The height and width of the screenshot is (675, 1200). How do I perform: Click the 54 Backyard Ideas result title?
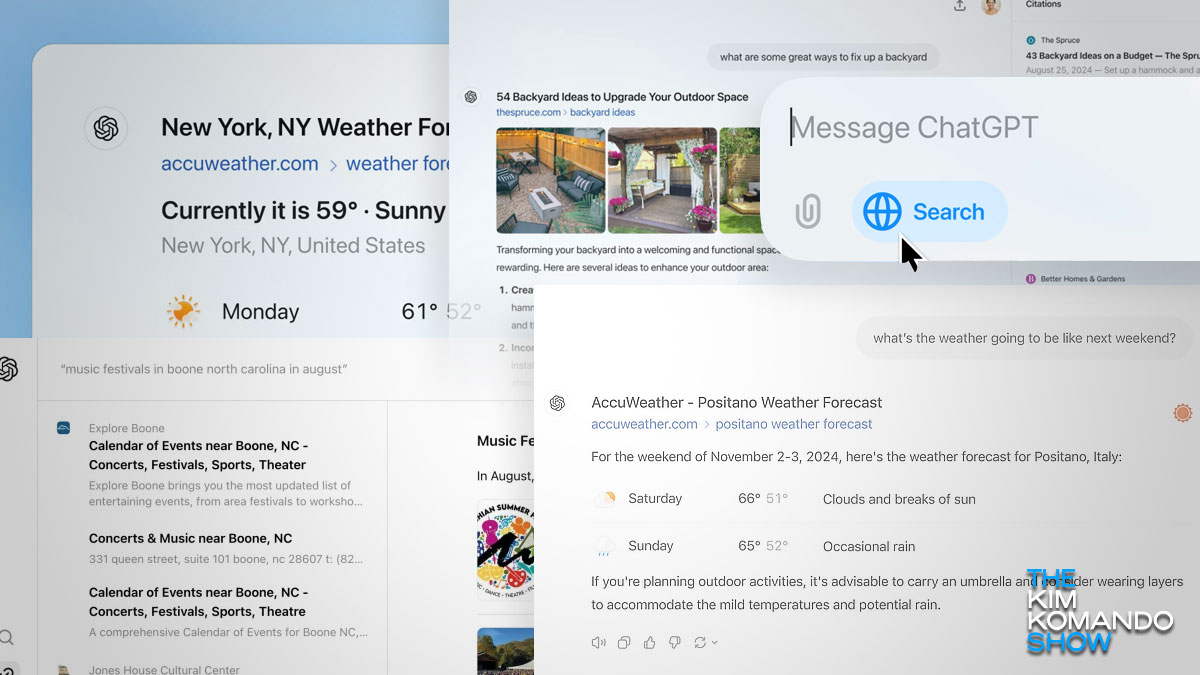point(622,97)
